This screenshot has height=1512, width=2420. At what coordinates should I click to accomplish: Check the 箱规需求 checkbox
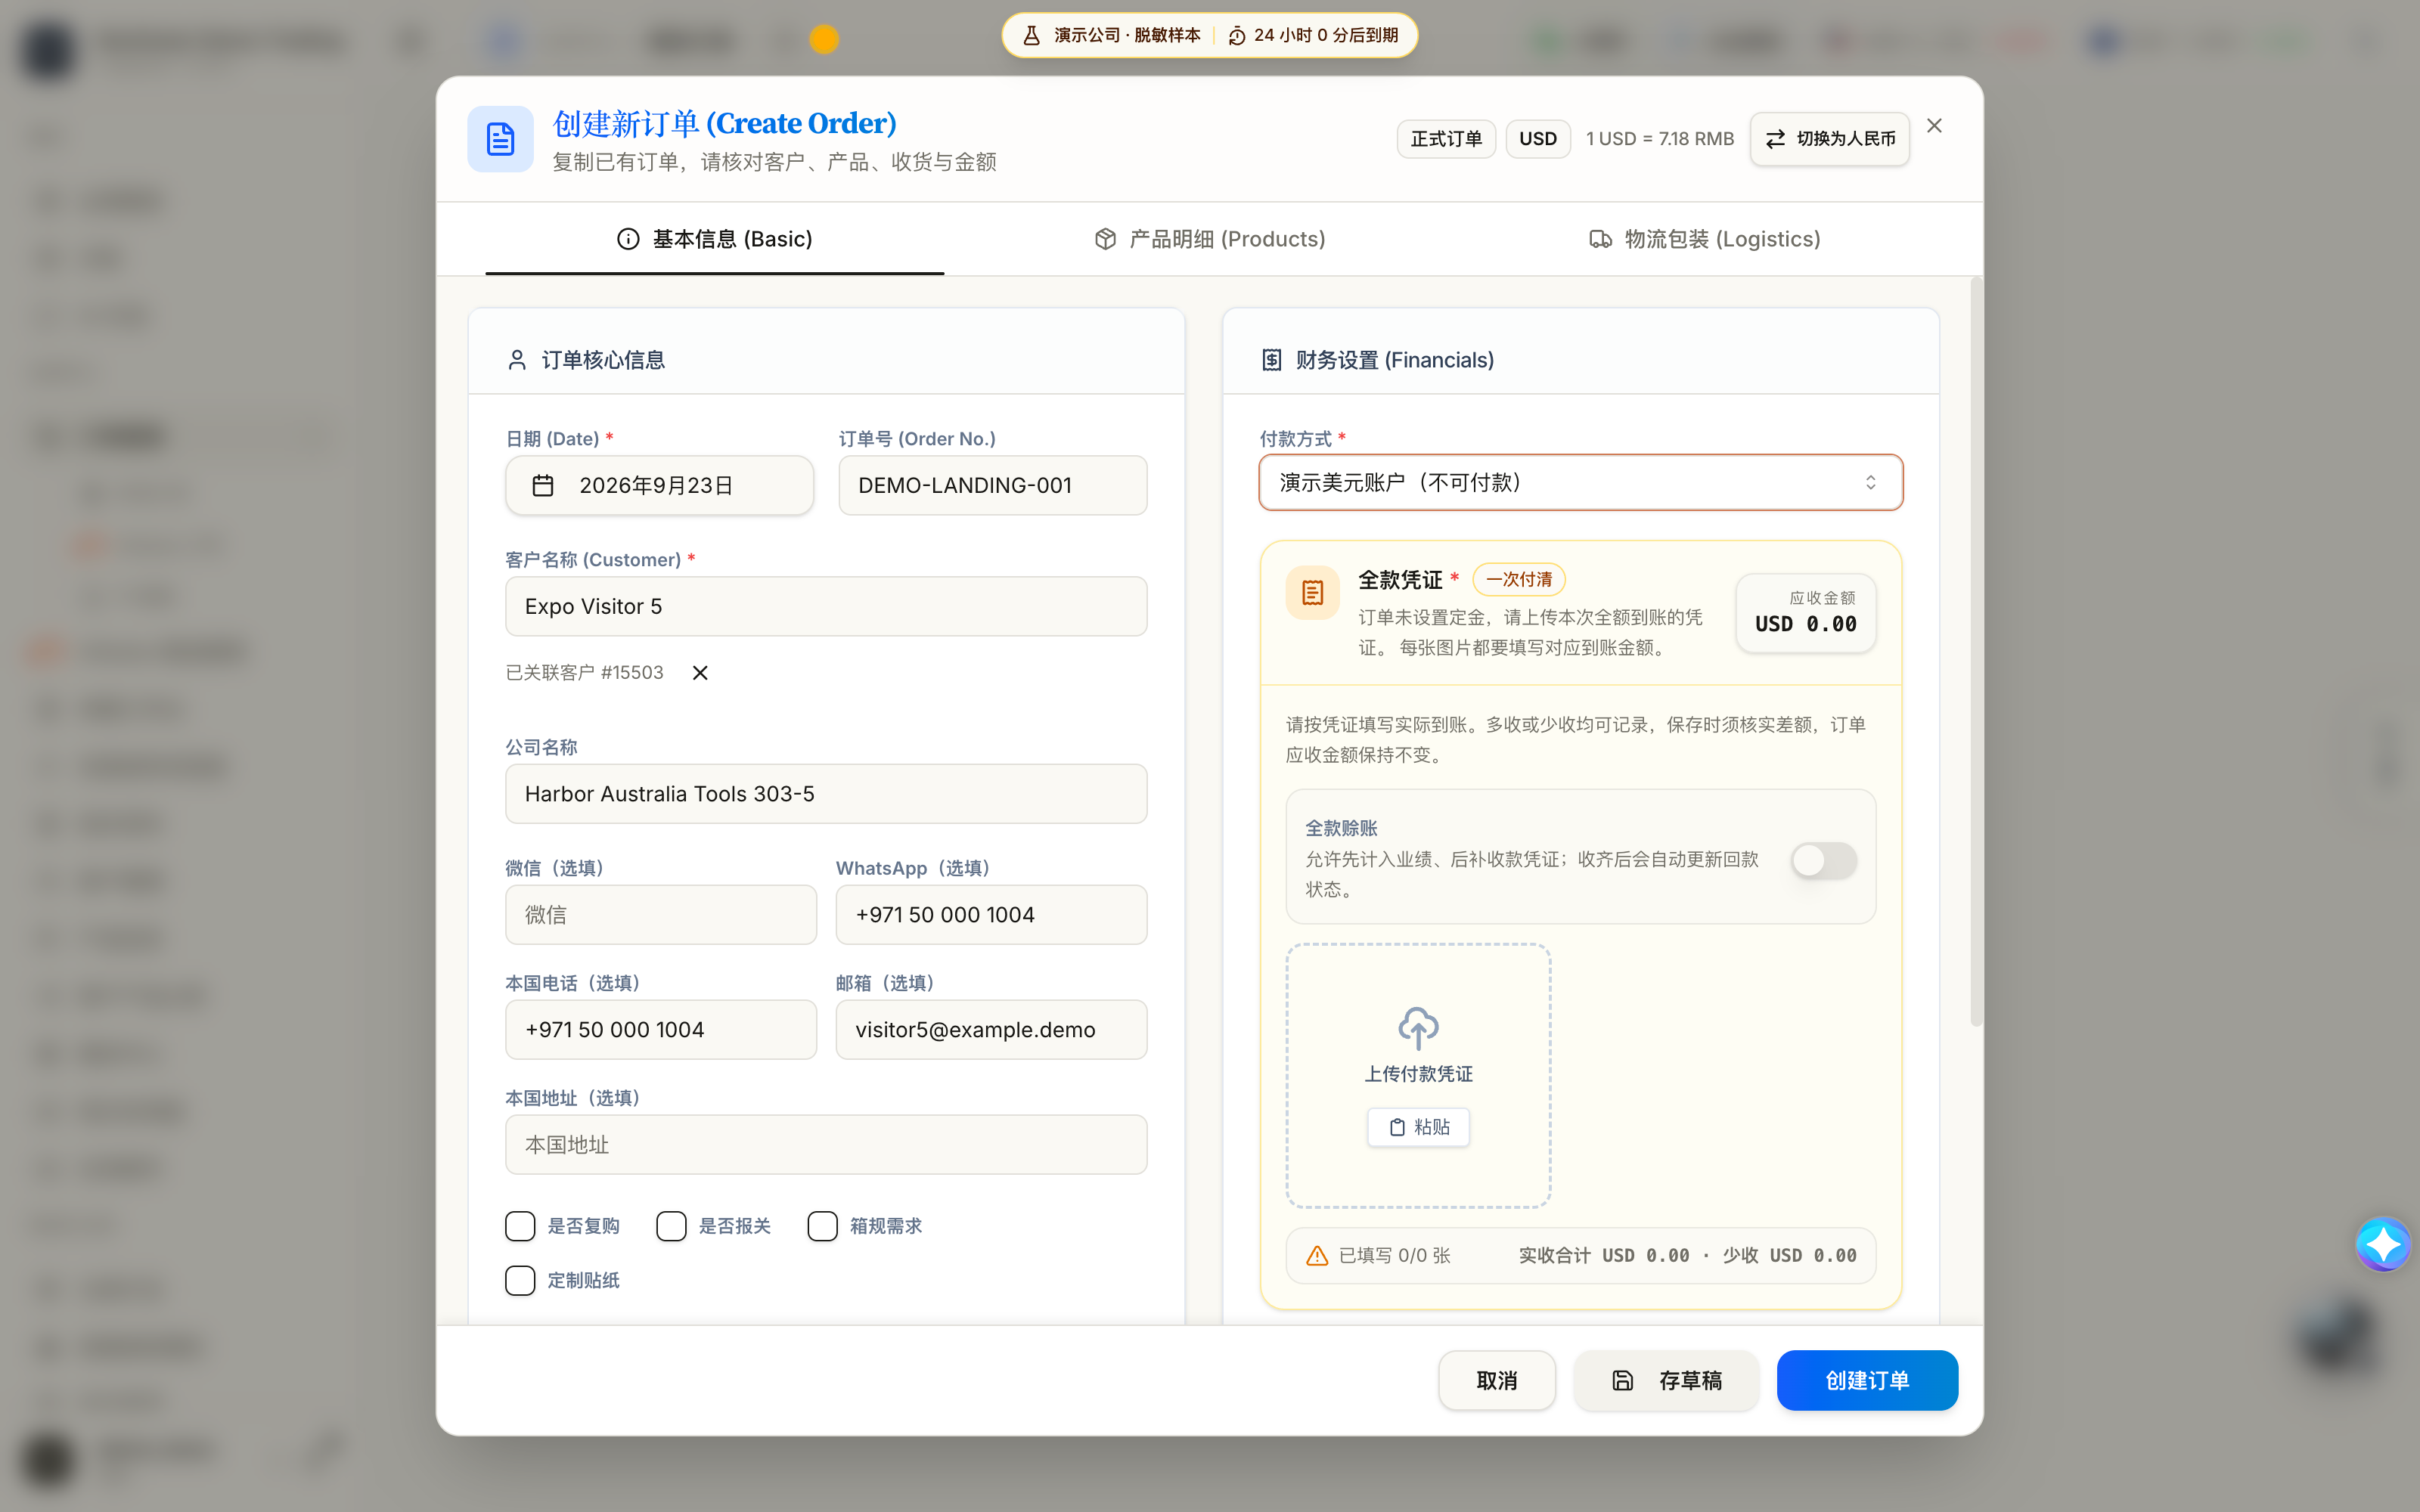pos(822,1226)
